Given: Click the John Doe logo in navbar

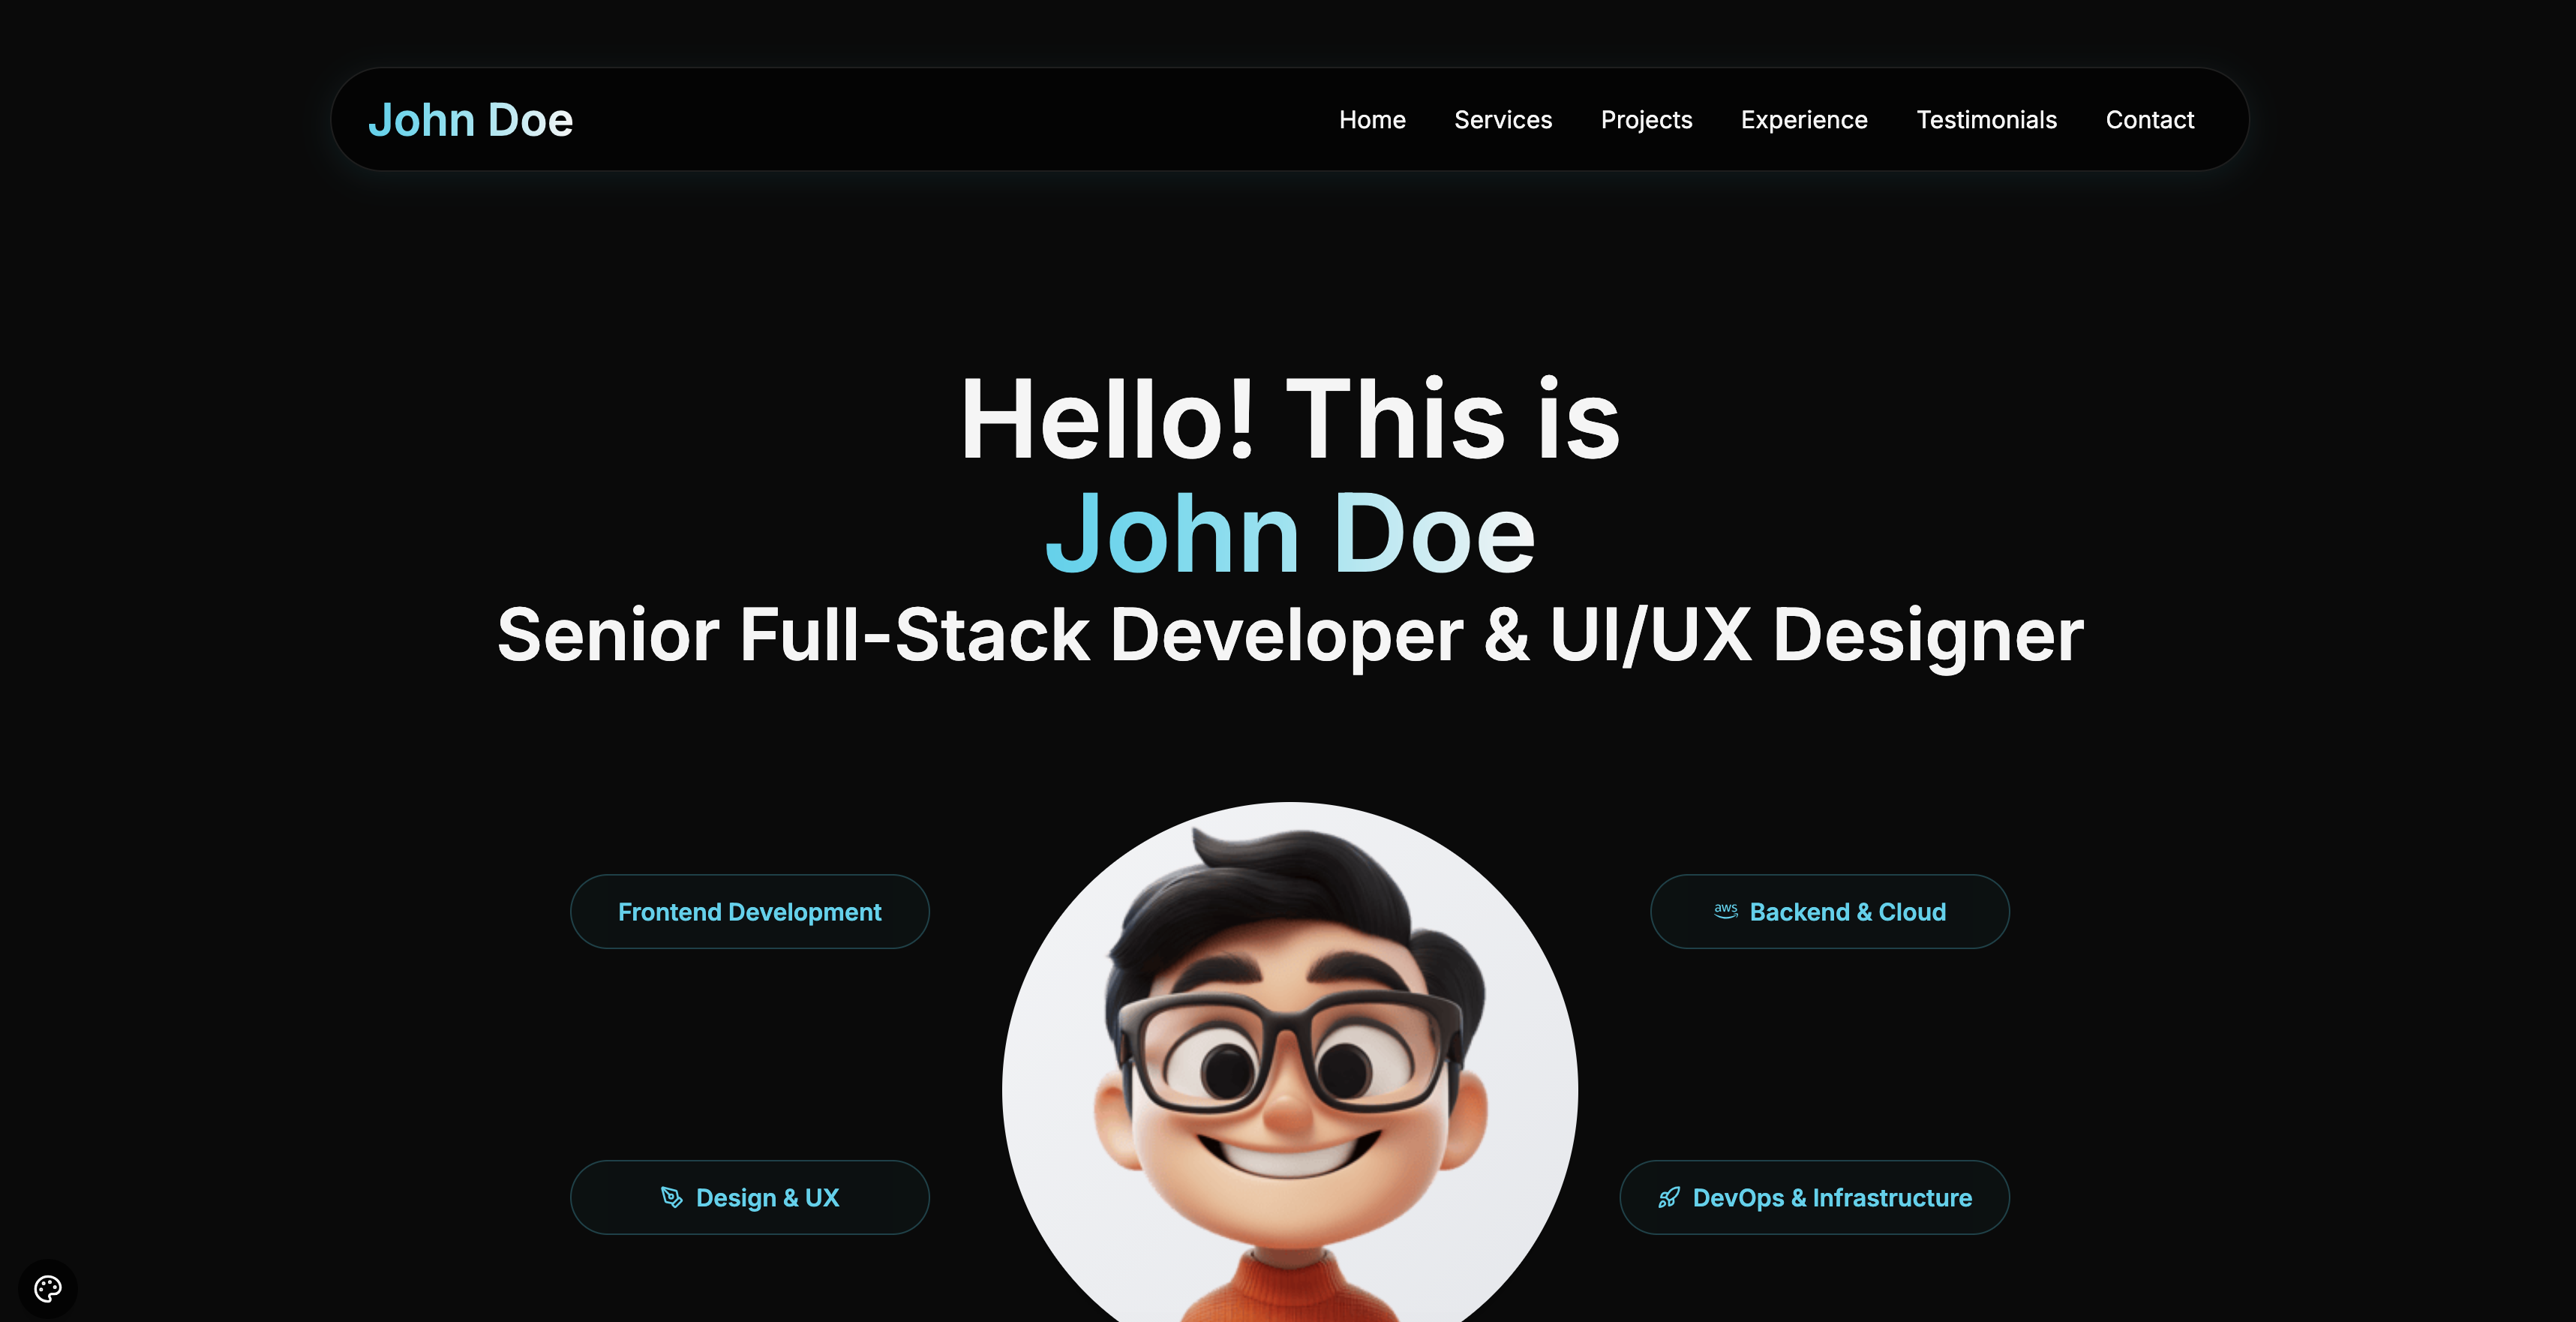Looking at the screenshot, I should click(470, 120).
